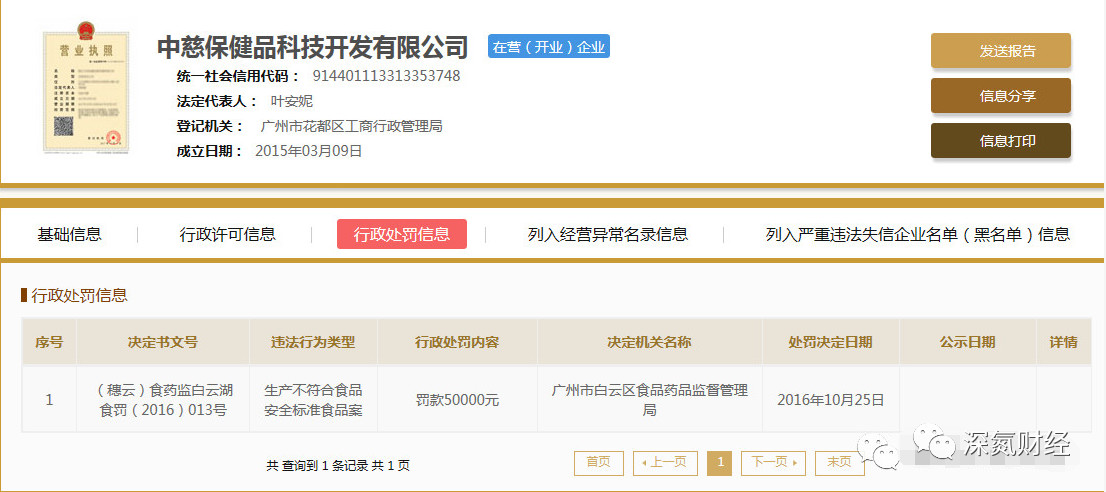The height and width of the screenshot is (492, 1106).
Task: Click the 详情 column header
Action: 1064,342
